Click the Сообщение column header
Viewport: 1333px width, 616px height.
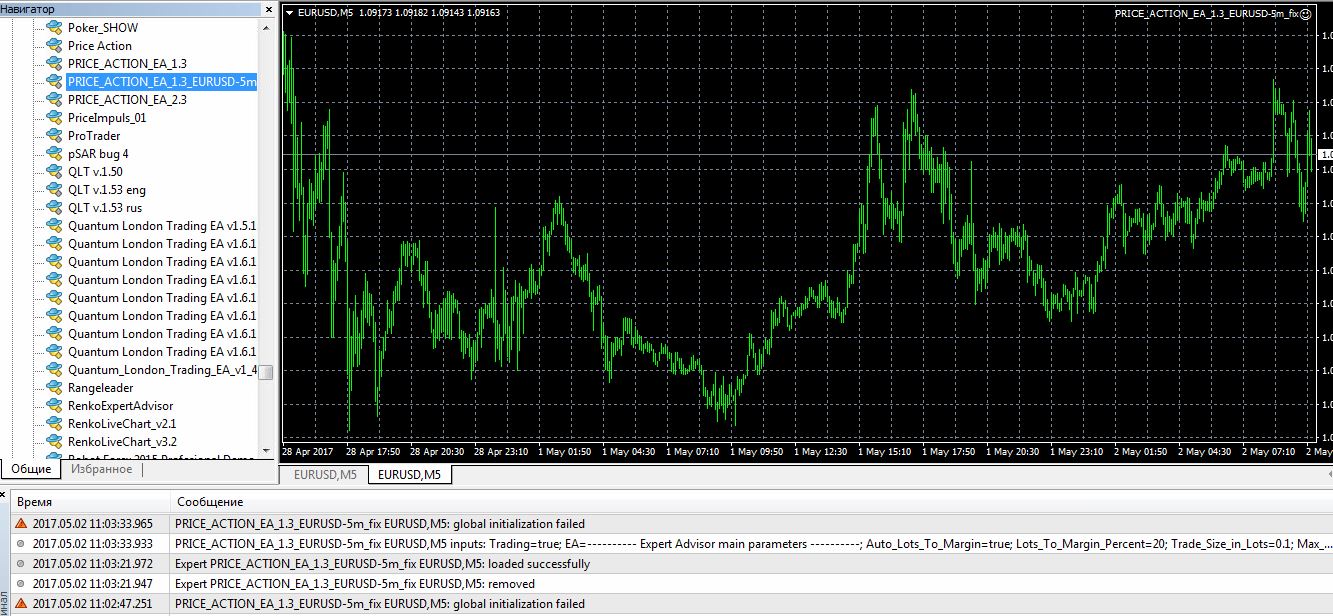pyautogui.click(x=751, y=502)
